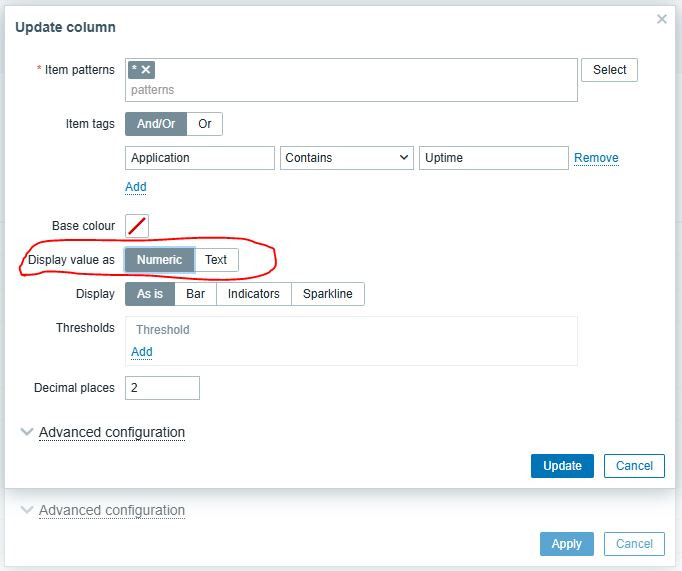Image resolution: width=682 pixels, height=571 pixels.
Task: Remove the Application tag filter row
Action: (596, 158)
